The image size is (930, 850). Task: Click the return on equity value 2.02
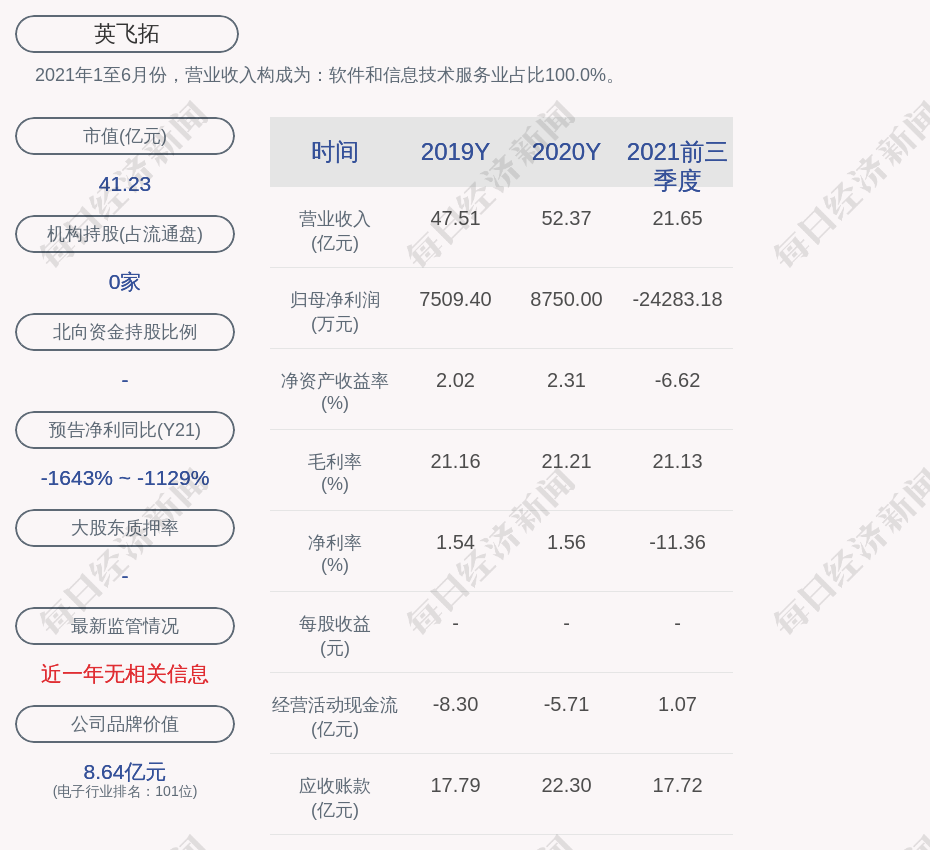pos(456,380)
